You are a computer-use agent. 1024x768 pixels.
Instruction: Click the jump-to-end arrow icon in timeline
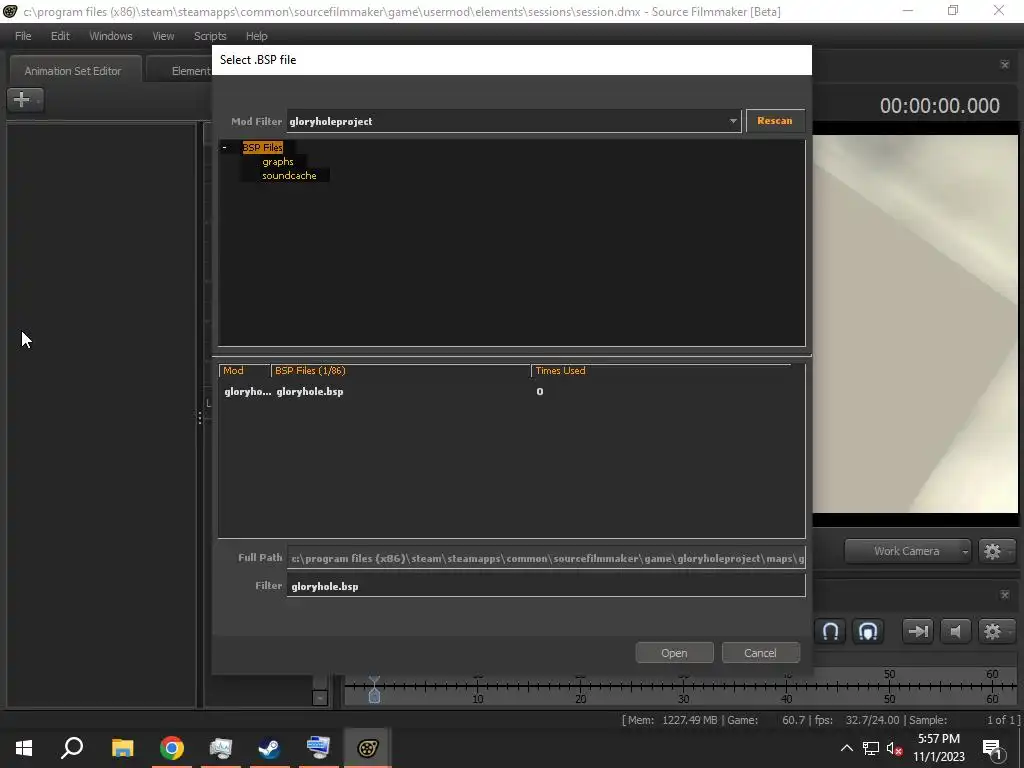(x=918, y=632)
